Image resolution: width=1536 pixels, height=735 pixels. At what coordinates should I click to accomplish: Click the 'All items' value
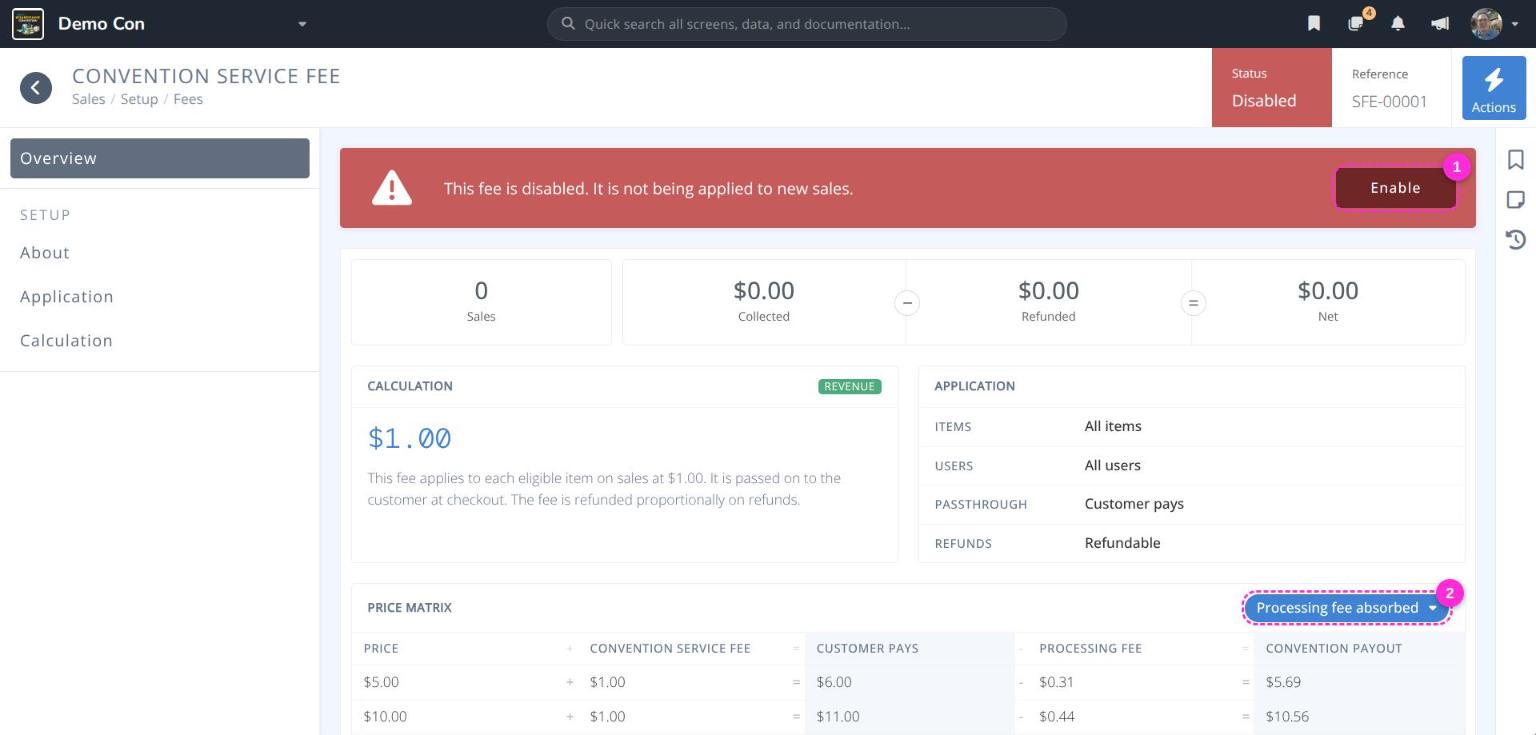1113,426
